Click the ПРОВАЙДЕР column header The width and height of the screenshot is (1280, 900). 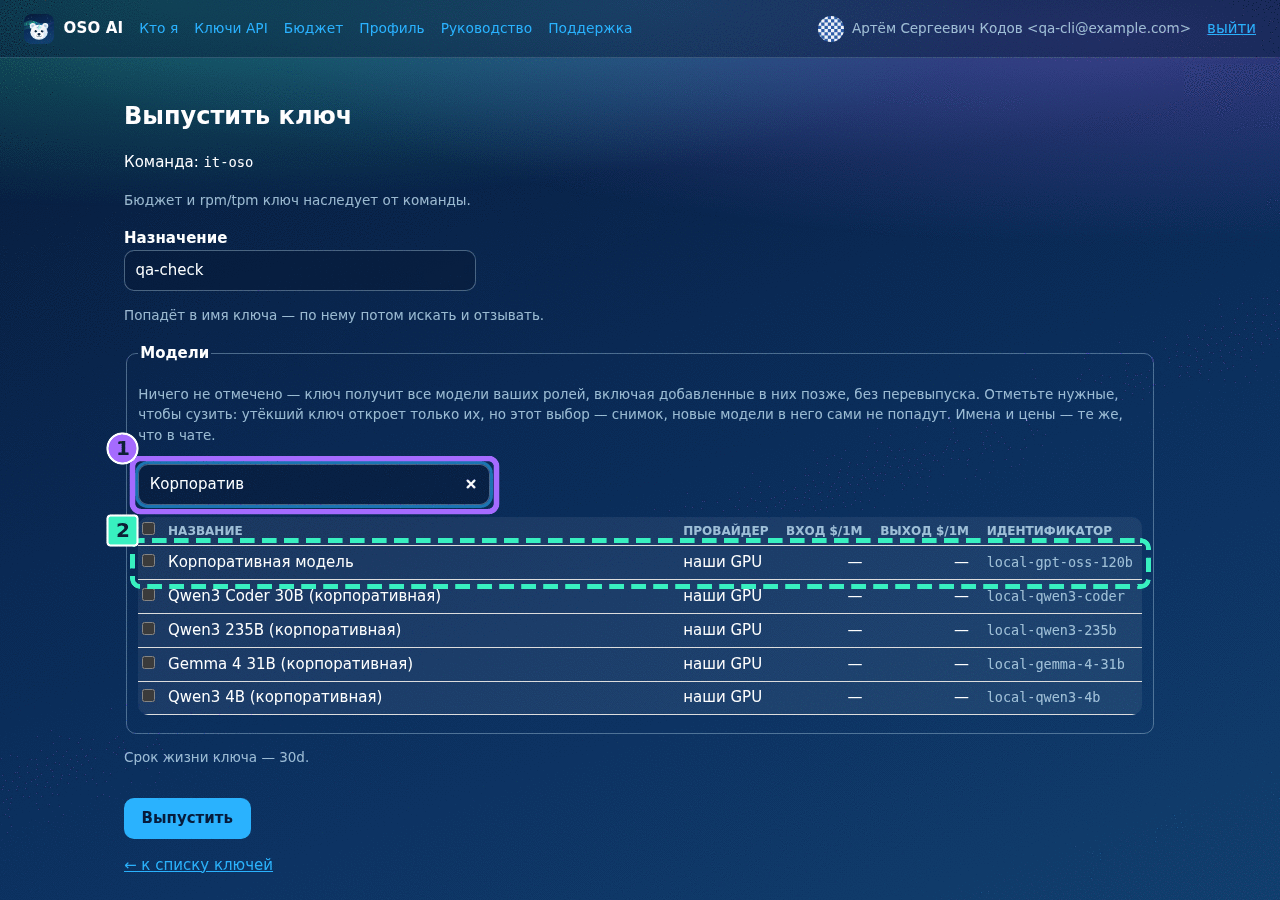point(726,531)
